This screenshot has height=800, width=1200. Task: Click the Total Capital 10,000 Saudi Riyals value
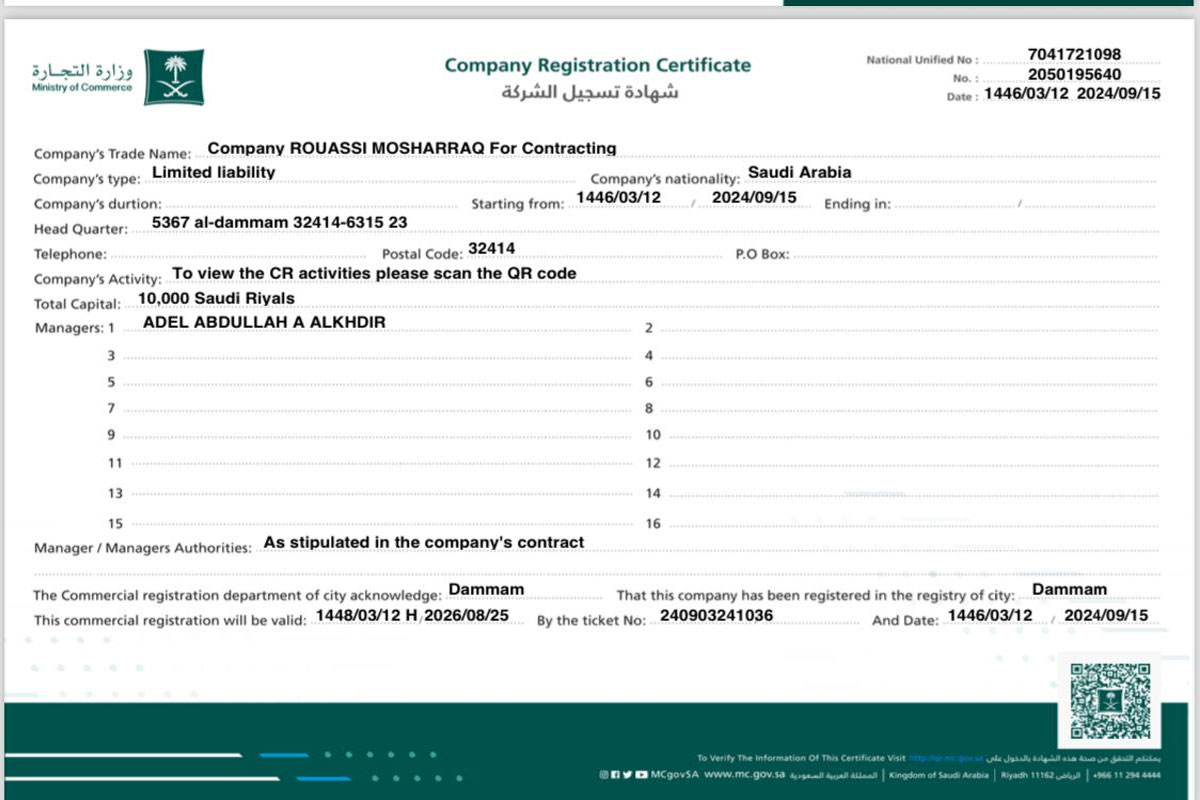[216, 298]
